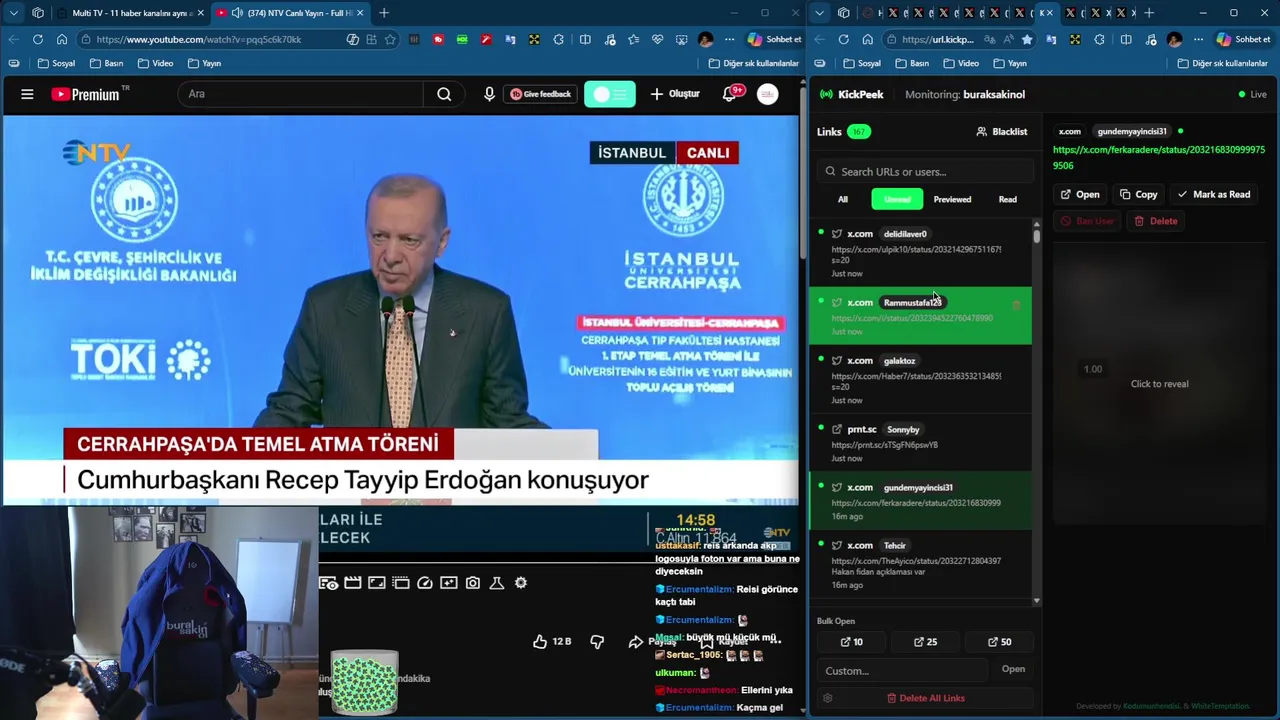Delete the selected link in preview panel
The height and width of the screenshot is (720, 1280).
click(x=1155, y=221)
